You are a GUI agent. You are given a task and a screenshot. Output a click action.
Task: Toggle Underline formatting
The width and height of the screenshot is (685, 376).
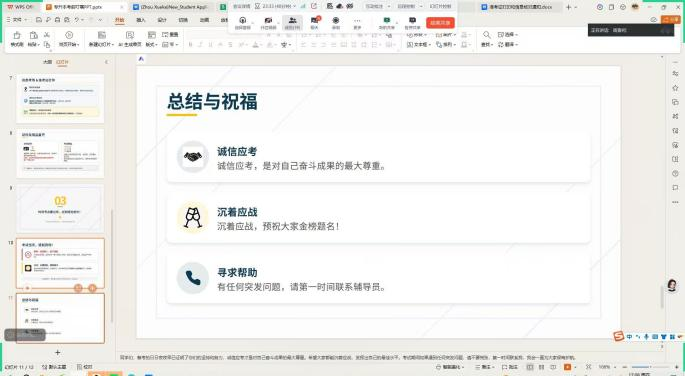click(211, 45)
